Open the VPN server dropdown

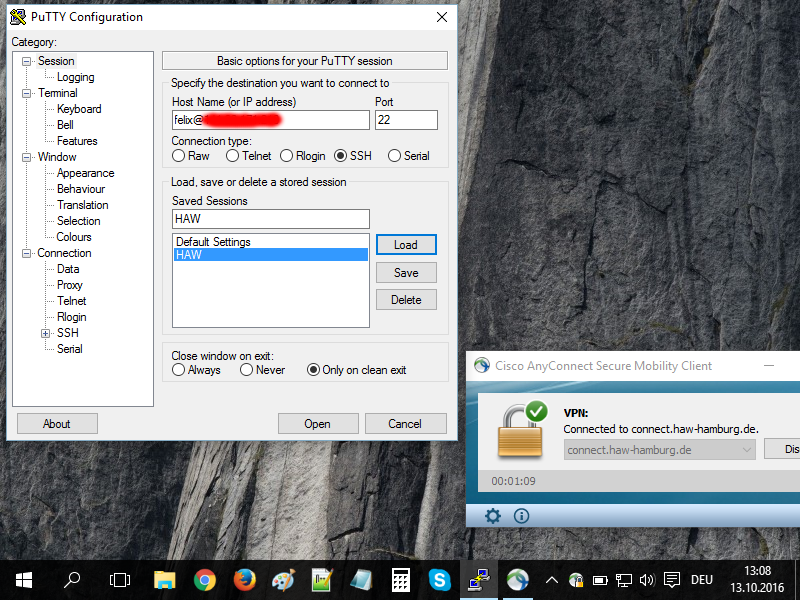tap(745, 450)
